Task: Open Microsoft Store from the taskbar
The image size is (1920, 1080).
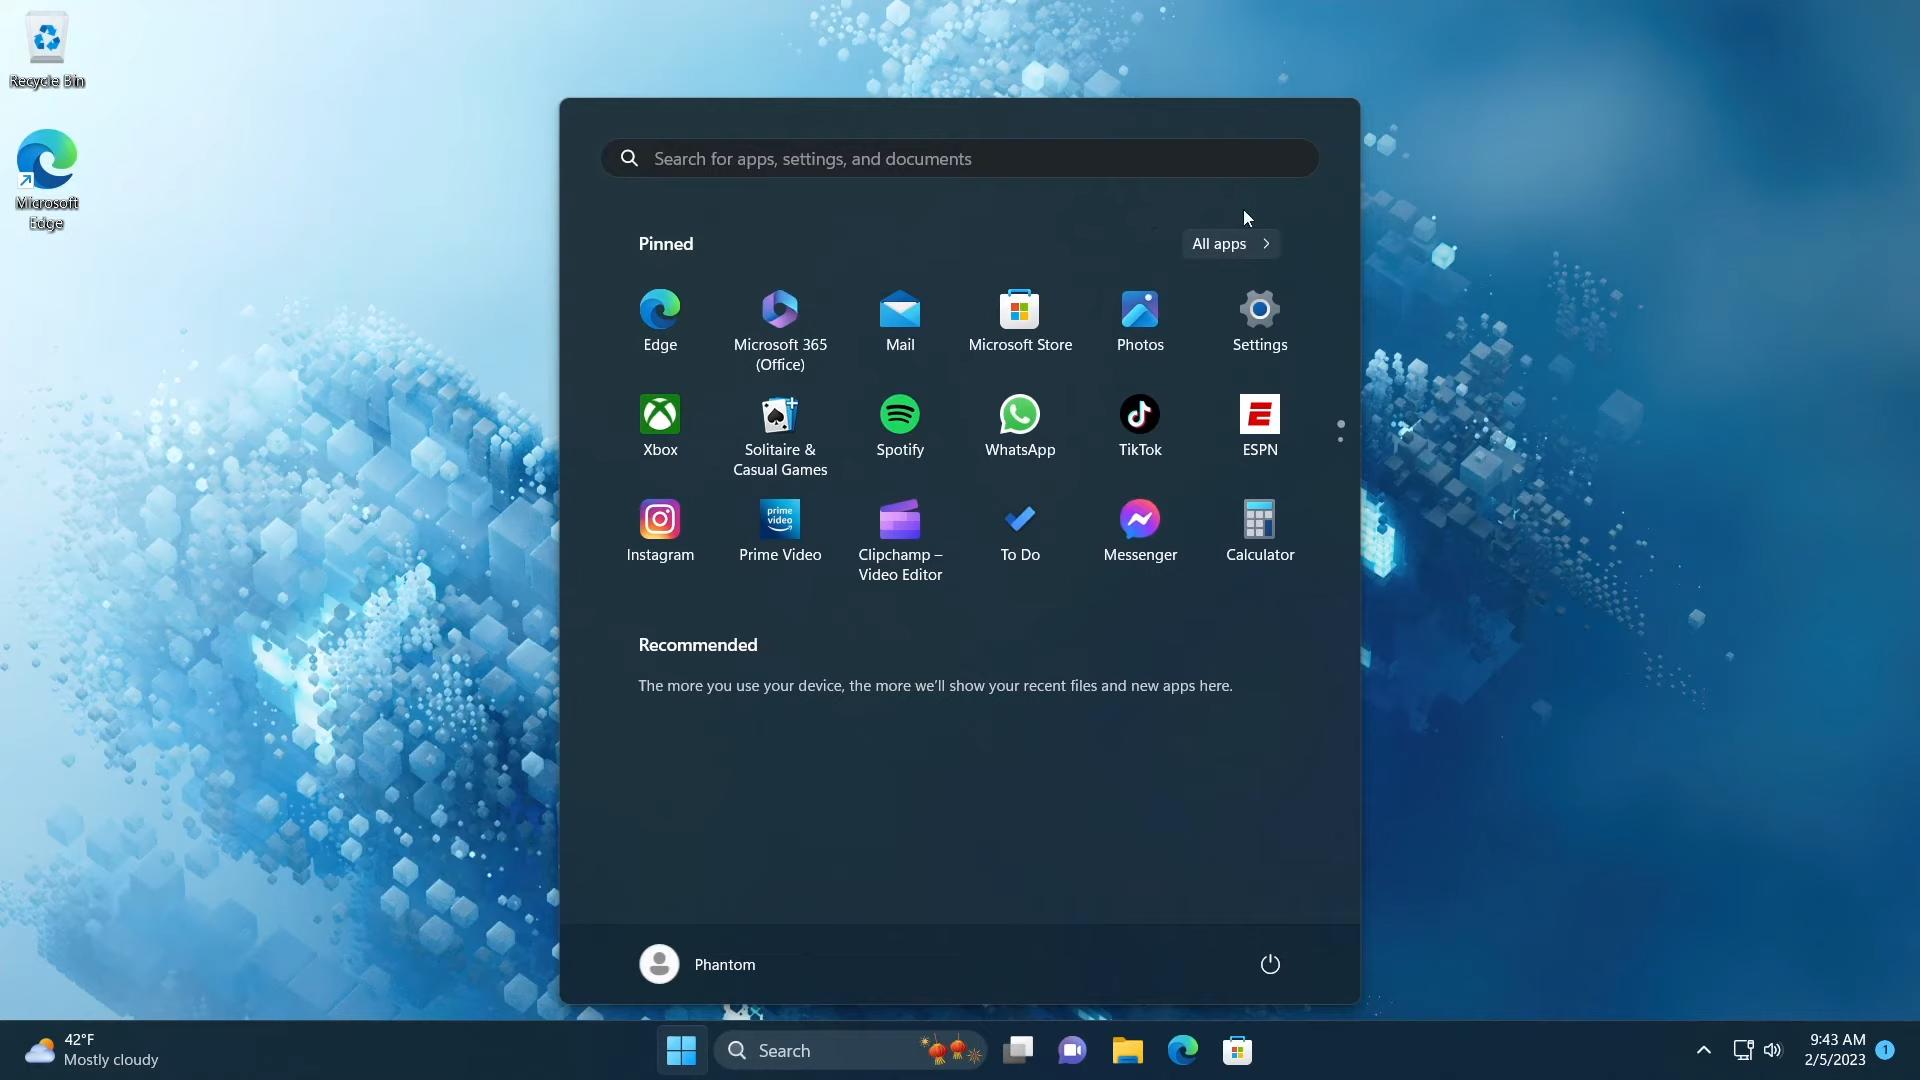Action: pyautogui.click(x=1237, y=1050)
